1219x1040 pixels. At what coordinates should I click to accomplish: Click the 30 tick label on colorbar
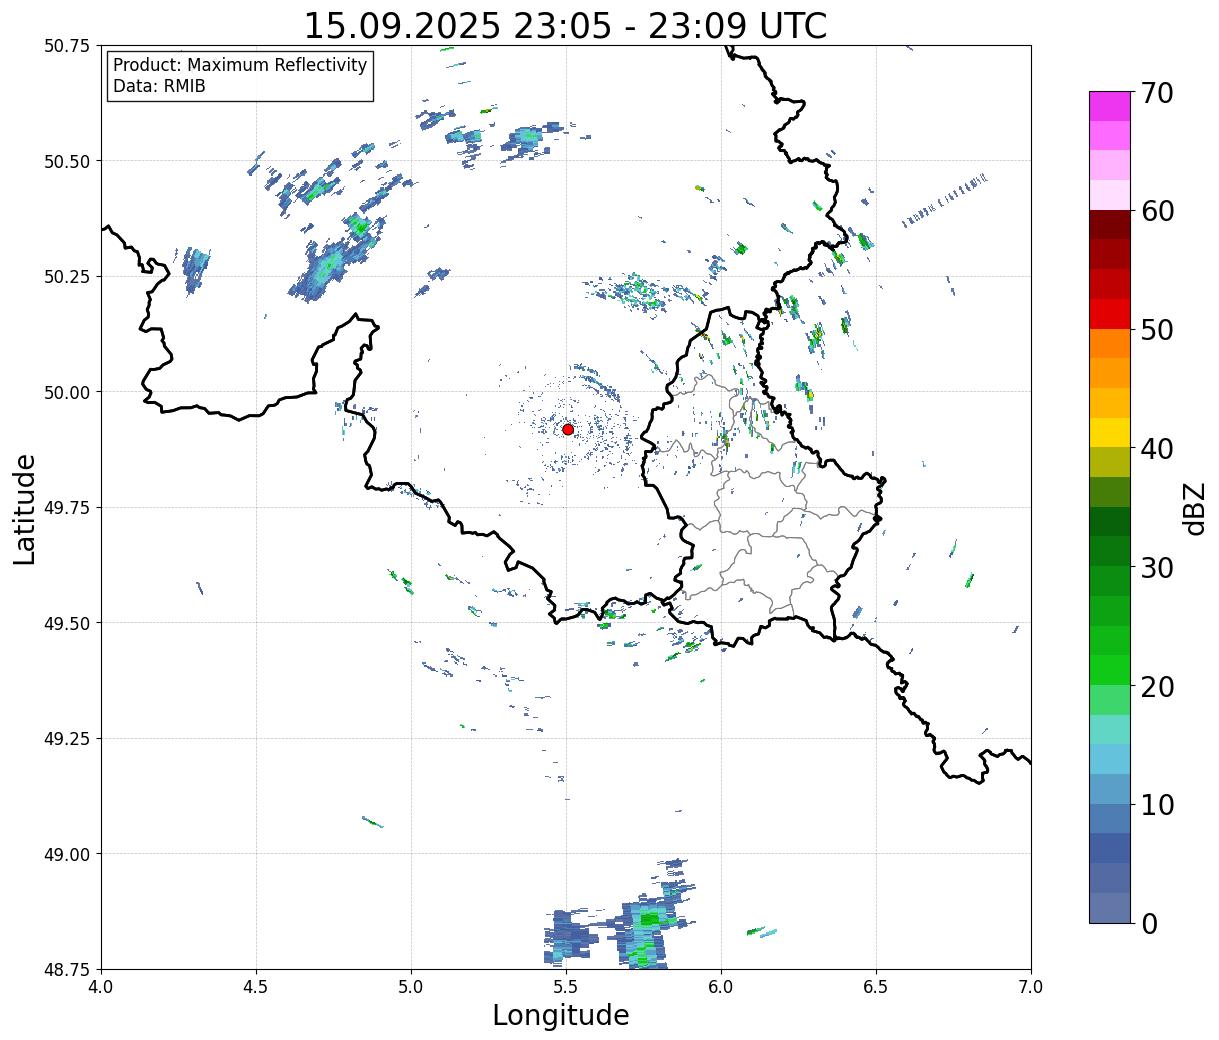click(x=1157, y=567)
